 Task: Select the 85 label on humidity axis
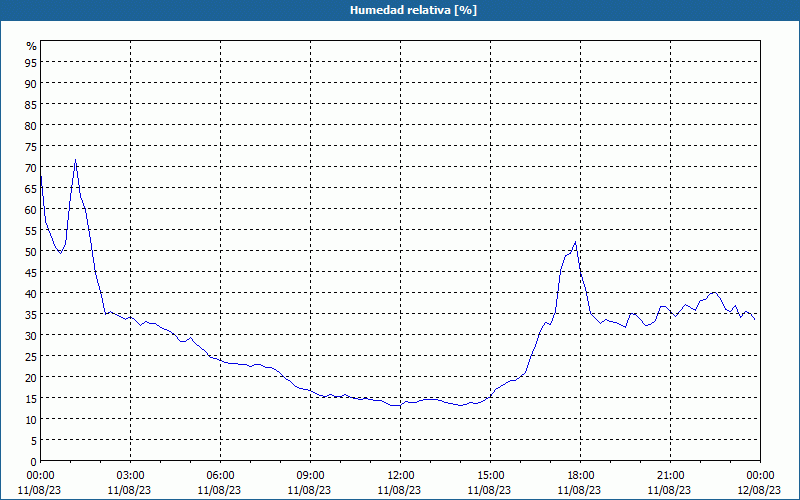[x=31, y=105]
